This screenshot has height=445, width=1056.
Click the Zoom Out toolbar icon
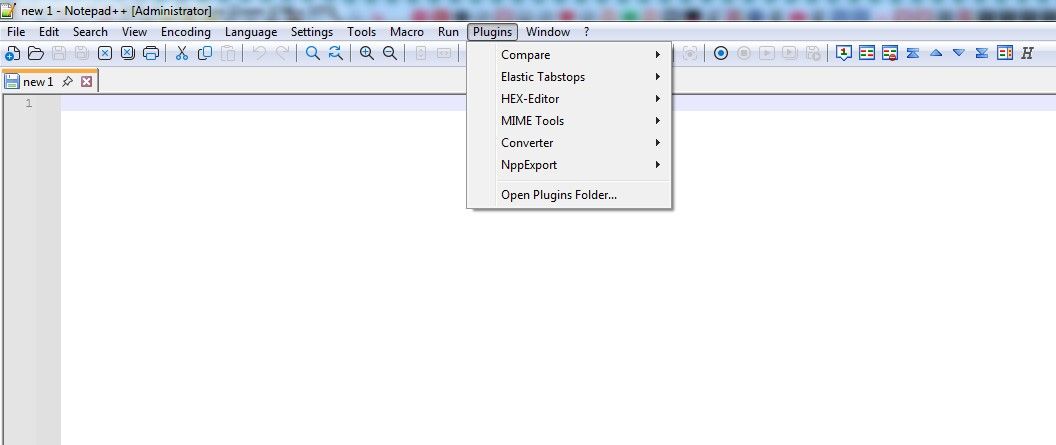(x=389, y=54)
